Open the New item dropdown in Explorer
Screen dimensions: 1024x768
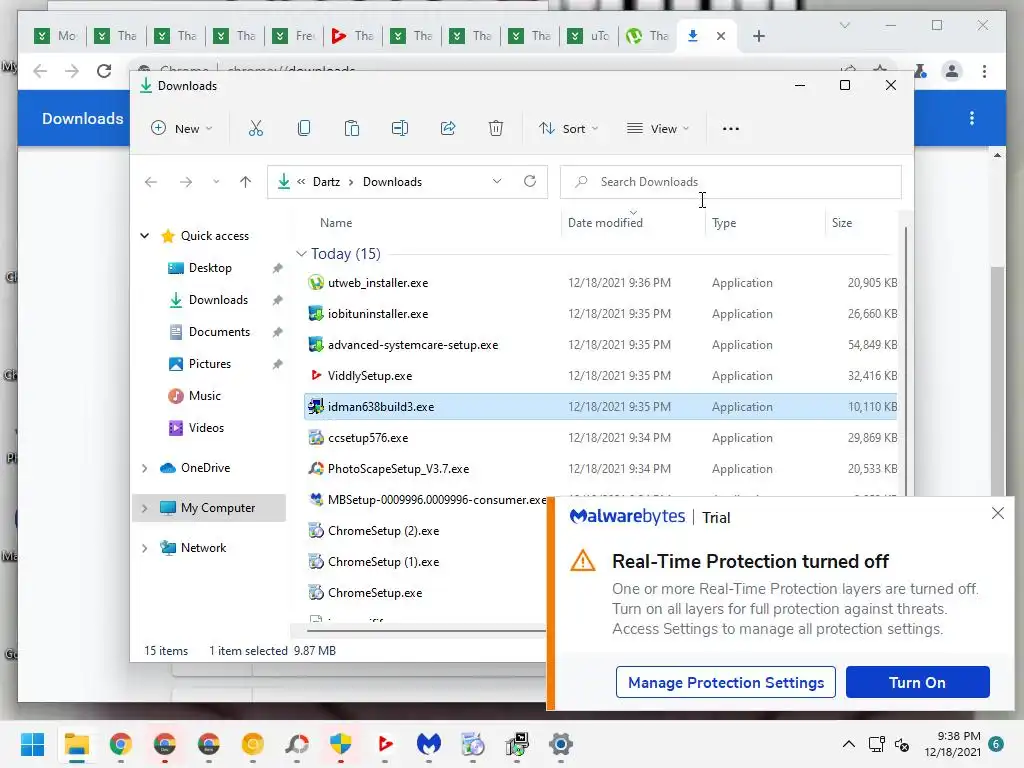click(182, 129)
